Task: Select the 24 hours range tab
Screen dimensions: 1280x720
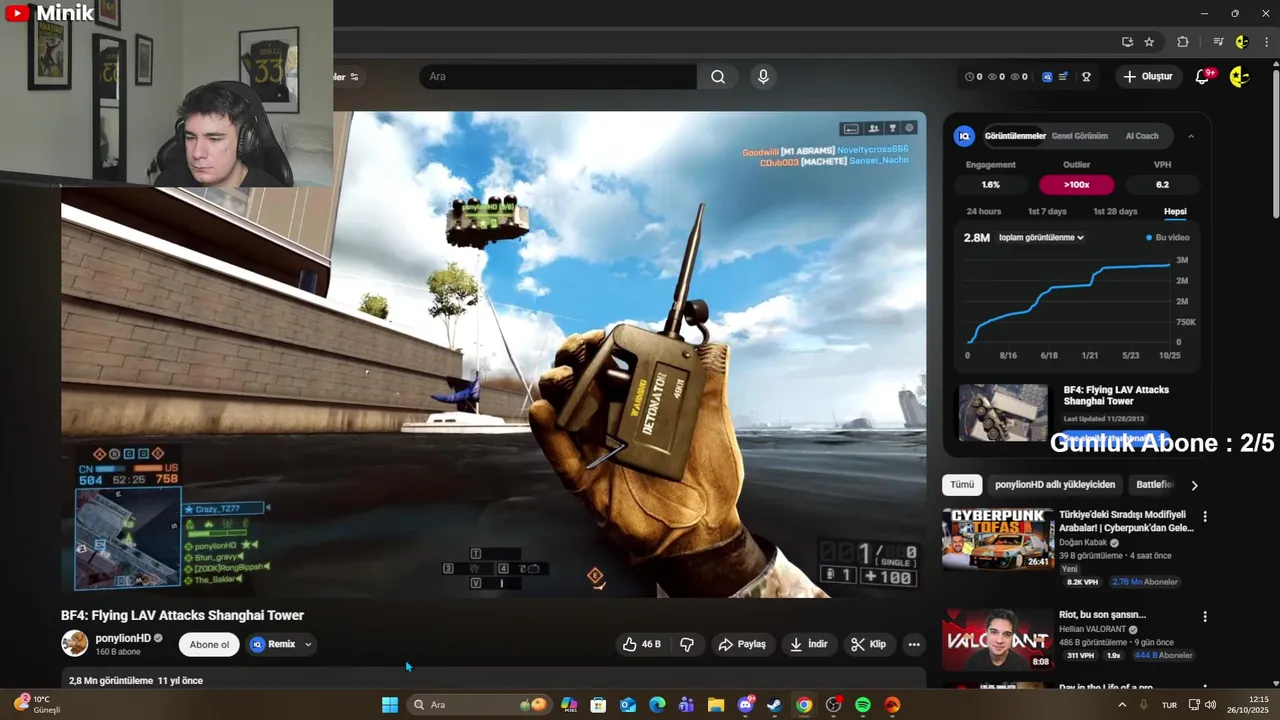Action: (984, 212)
